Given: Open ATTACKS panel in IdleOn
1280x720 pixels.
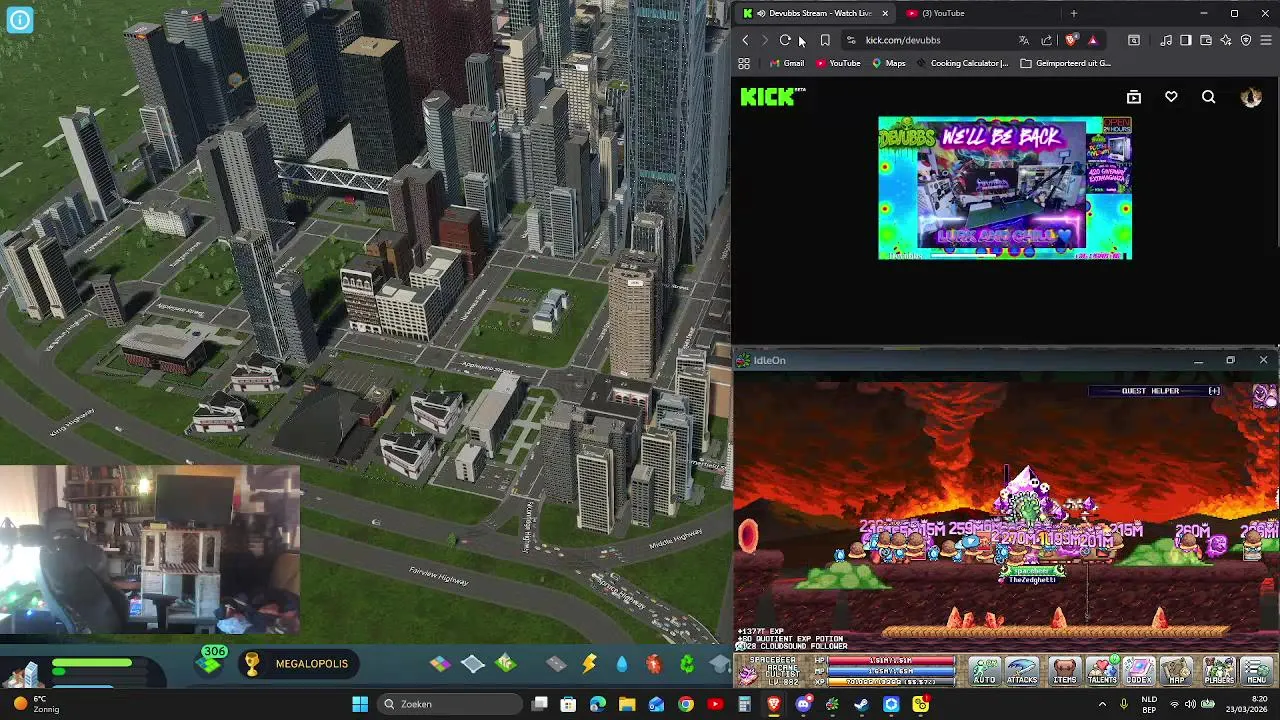Looking at the screenshot, I should pos(1022,671).
